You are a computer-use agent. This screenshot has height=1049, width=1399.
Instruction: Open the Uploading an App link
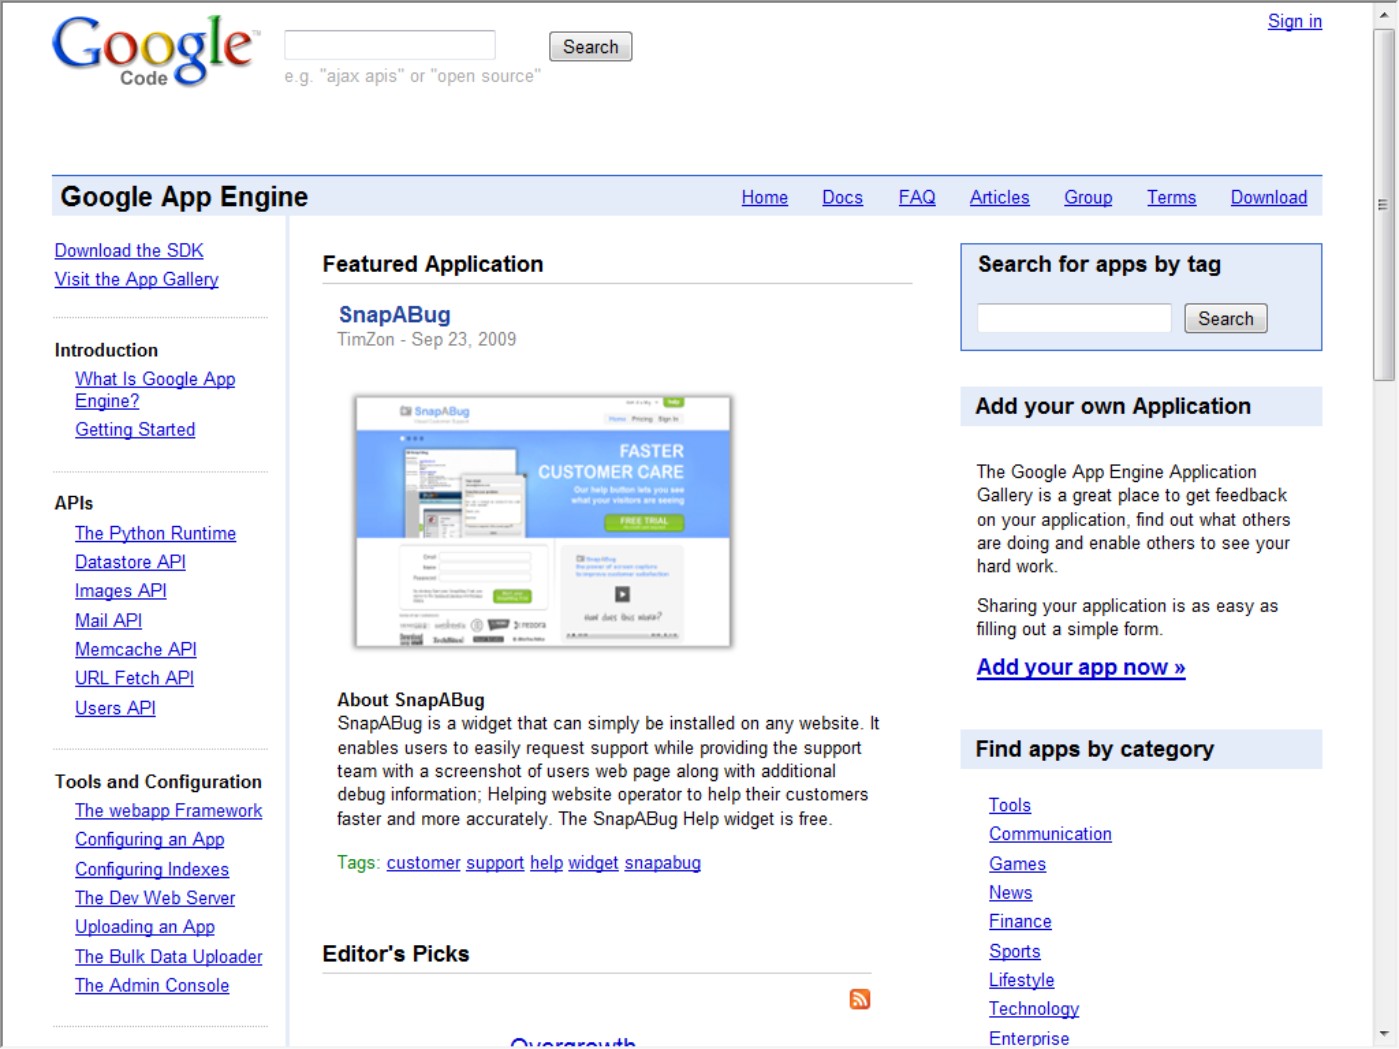(x=145, y=928)
